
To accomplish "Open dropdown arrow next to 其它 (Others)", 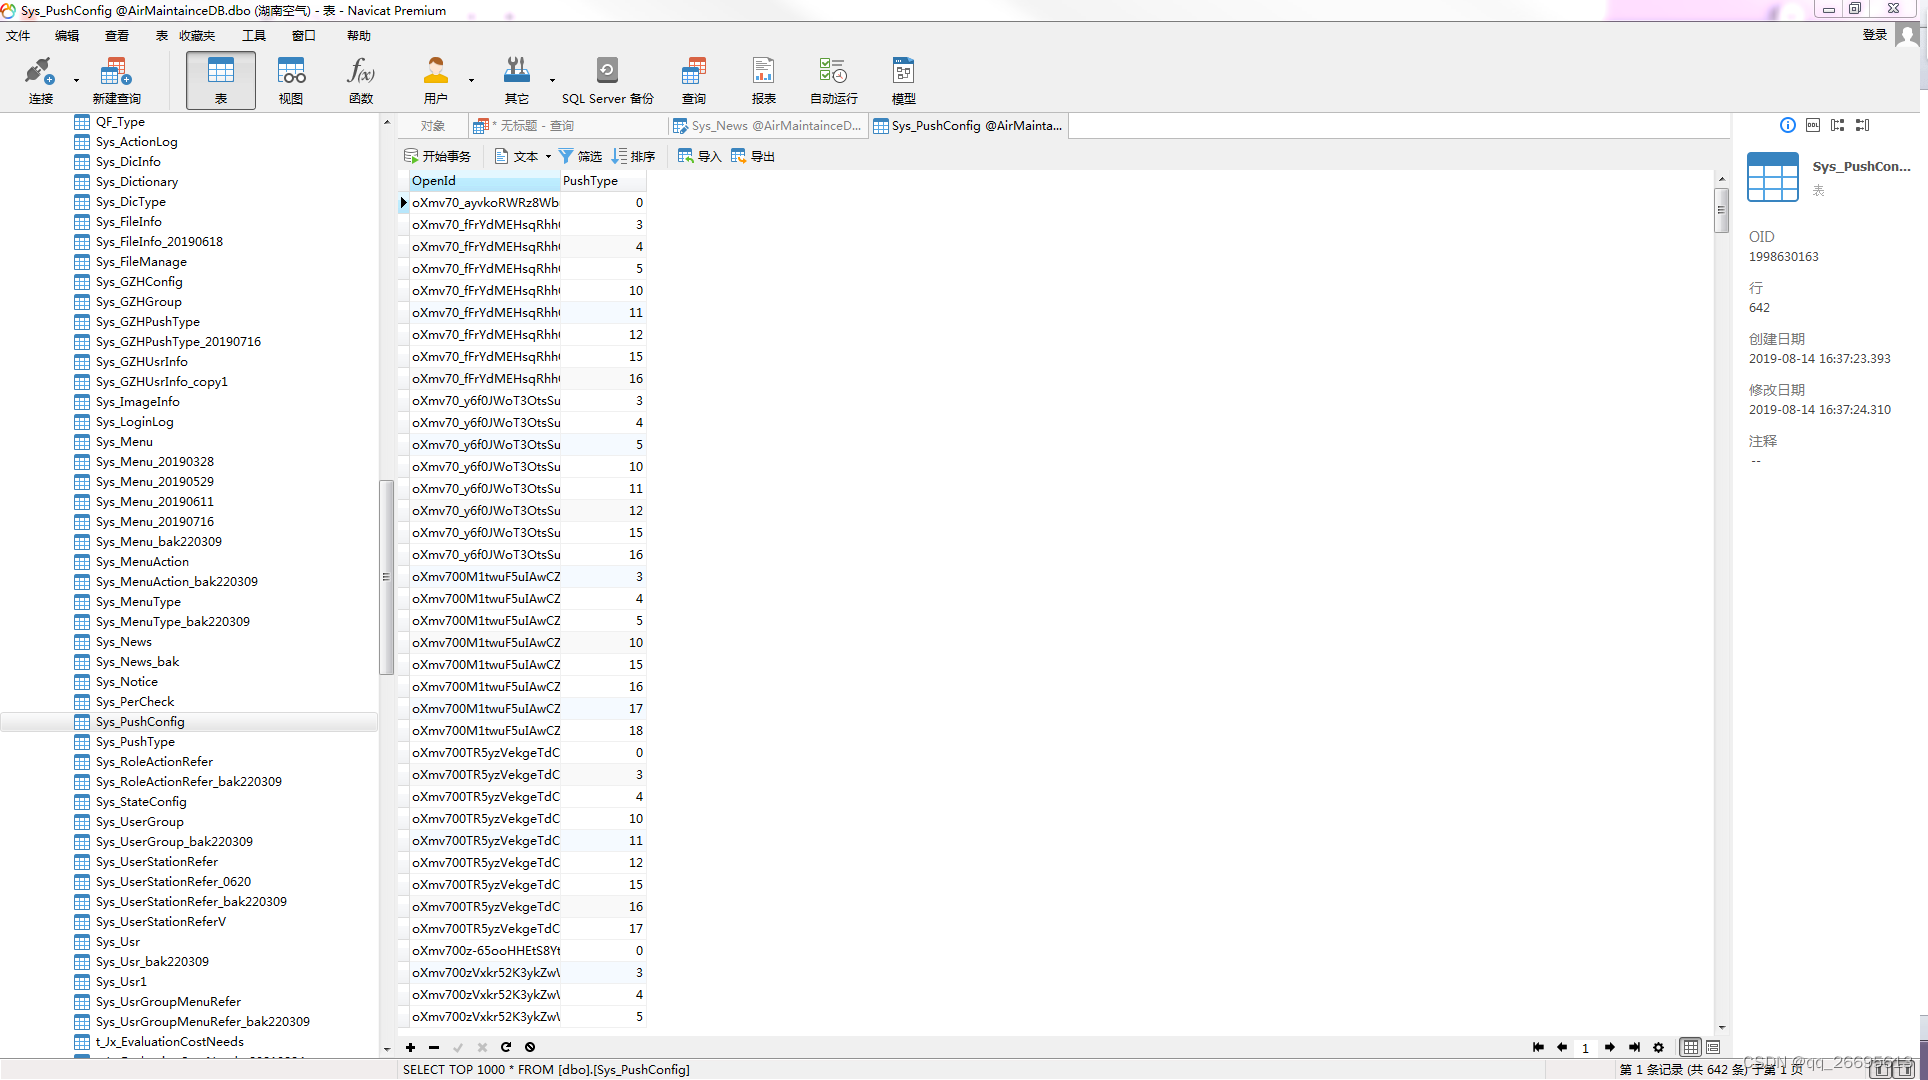I will [x=552, y=80].
